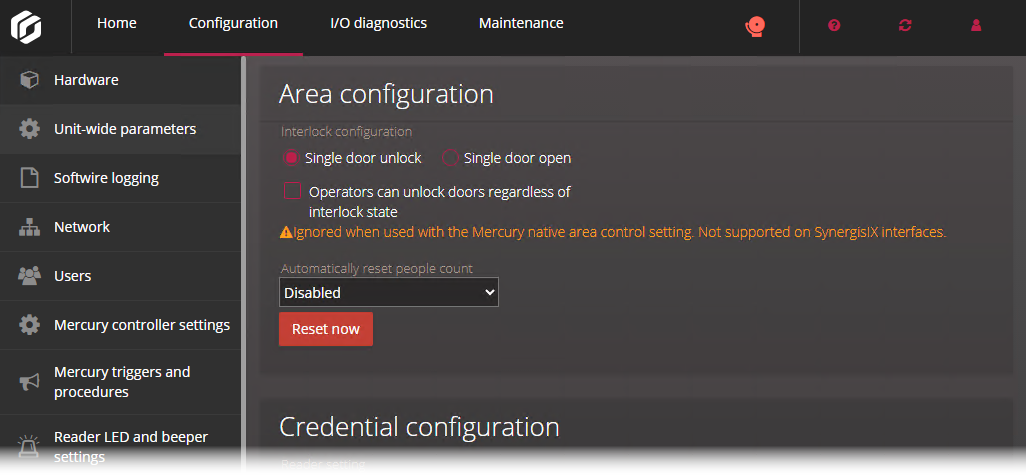Click the Credential configuration heading
This screenshot has height=476, width=1026.
[419, 426]
